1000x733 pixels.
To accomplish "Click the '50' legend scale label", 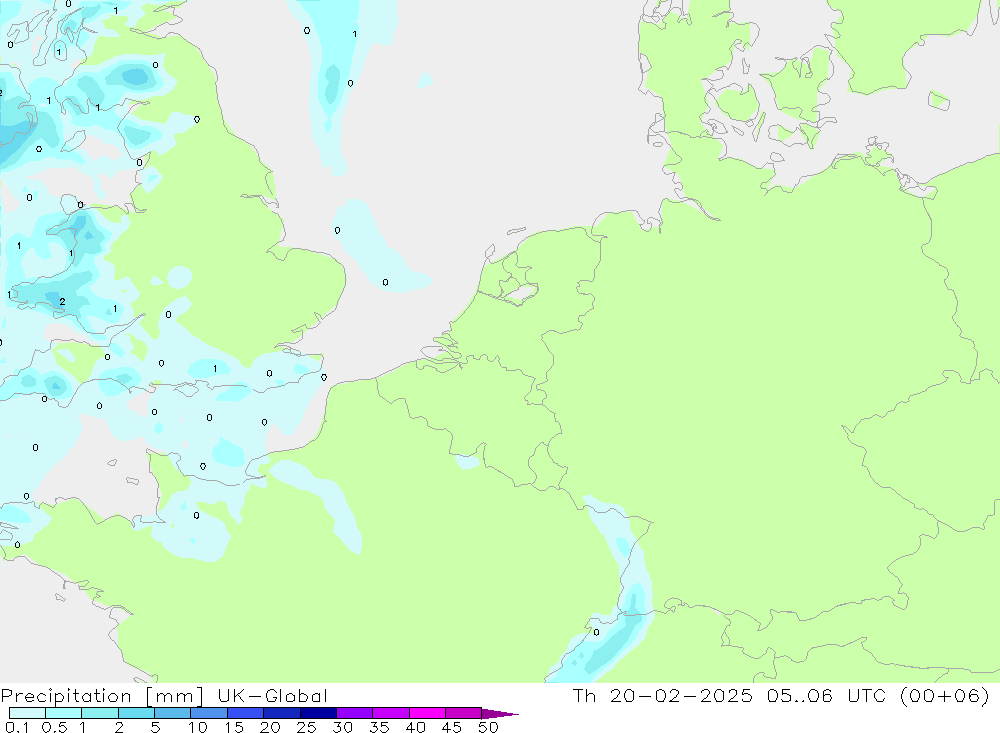I will coord(488,727).
